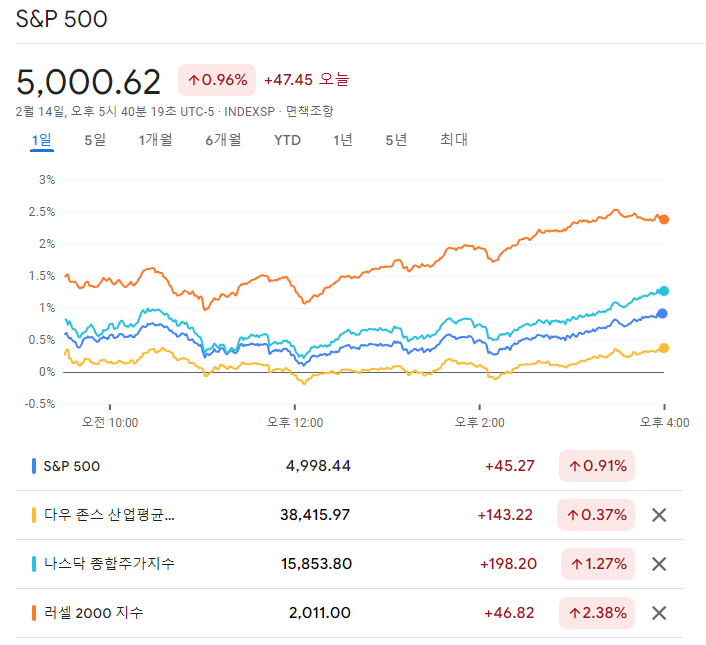Image resolution: width=706 pixels, height=645 pixels.
Task: Click the S&P 500 page title
Action: coord(62,19)
